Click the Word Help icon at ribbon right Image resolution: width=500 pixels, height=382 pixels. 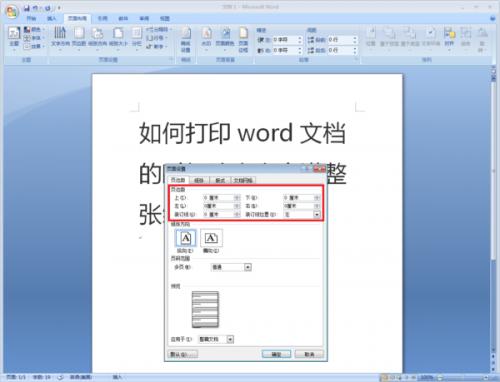pos(493,19)
